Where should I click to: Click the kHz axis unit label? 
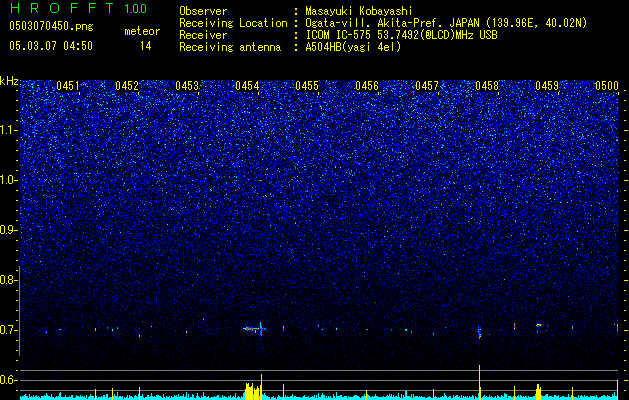point(9,81)
